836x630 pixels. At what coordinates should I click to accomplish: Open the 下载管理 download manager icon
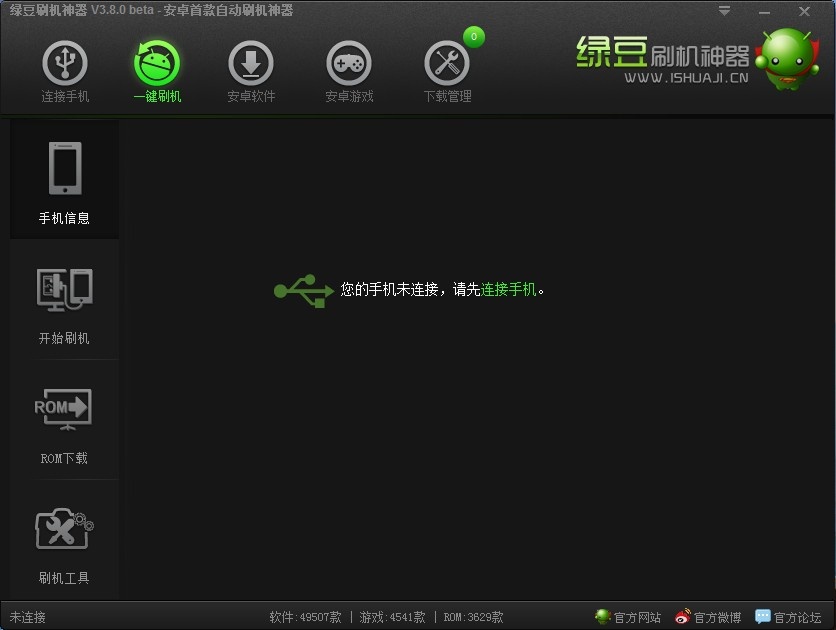click(x=447, y=71)
